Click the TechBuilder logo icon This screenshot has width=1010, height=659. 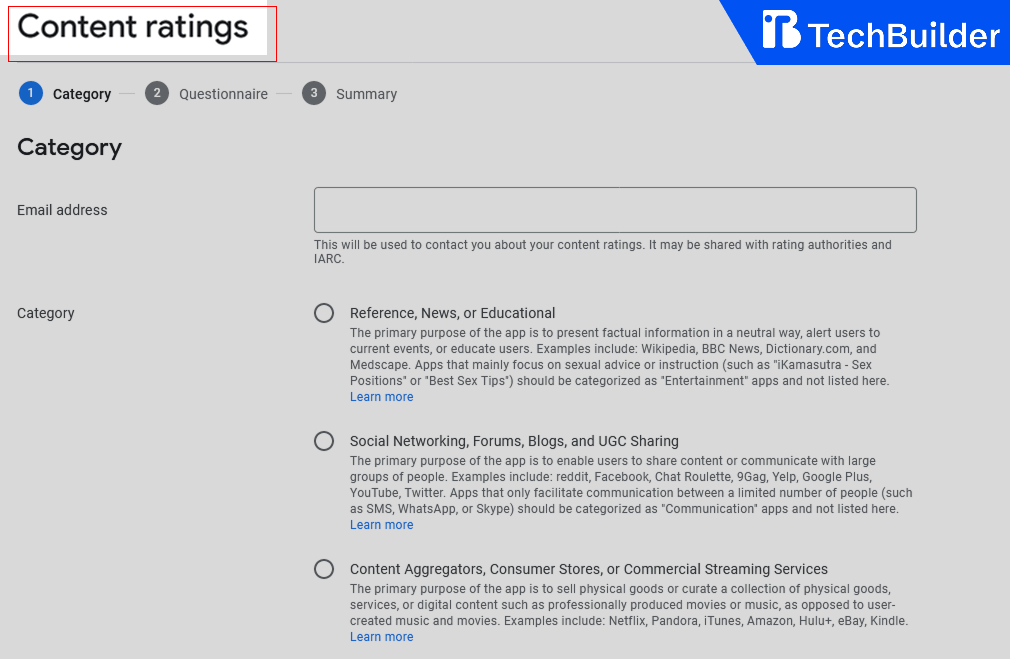[781, 30]
